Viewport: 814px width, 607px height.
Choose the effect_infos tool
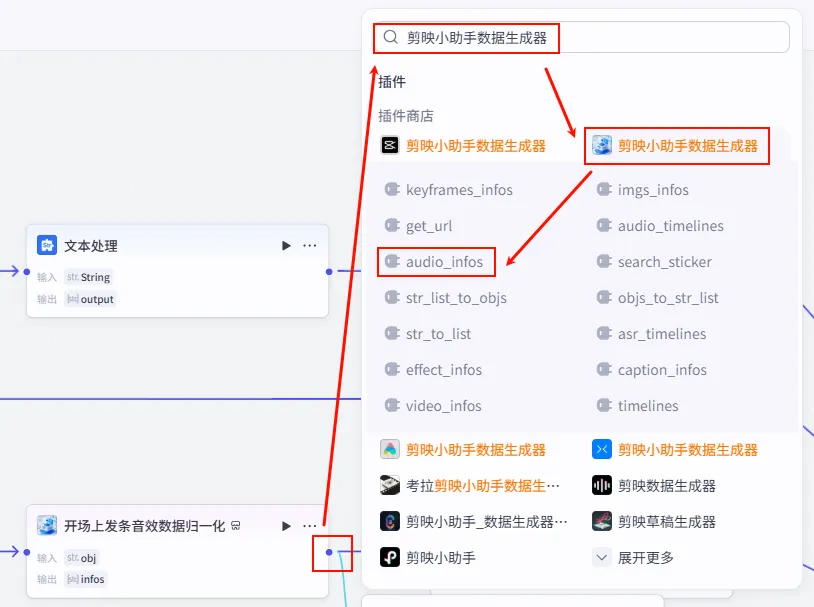(433, 370)
